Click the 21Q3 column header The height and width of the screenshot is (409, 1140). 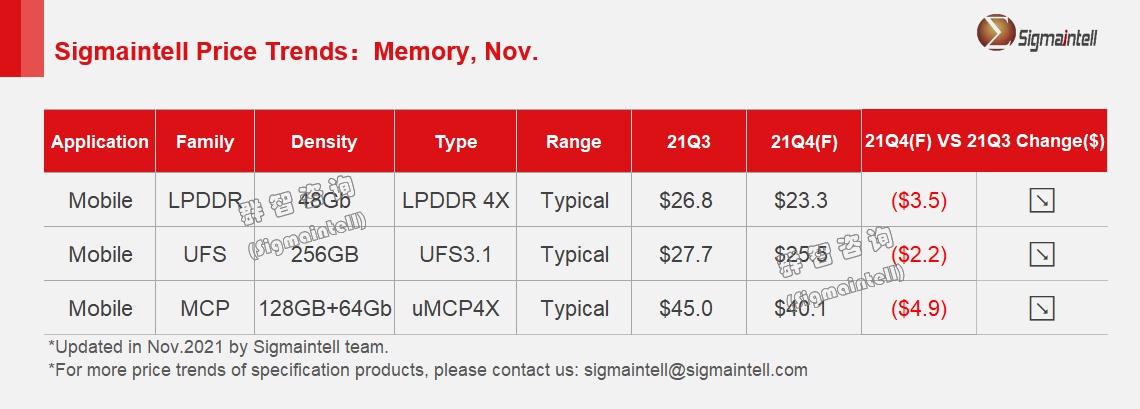pyautogui.click(x=689, y=142)
